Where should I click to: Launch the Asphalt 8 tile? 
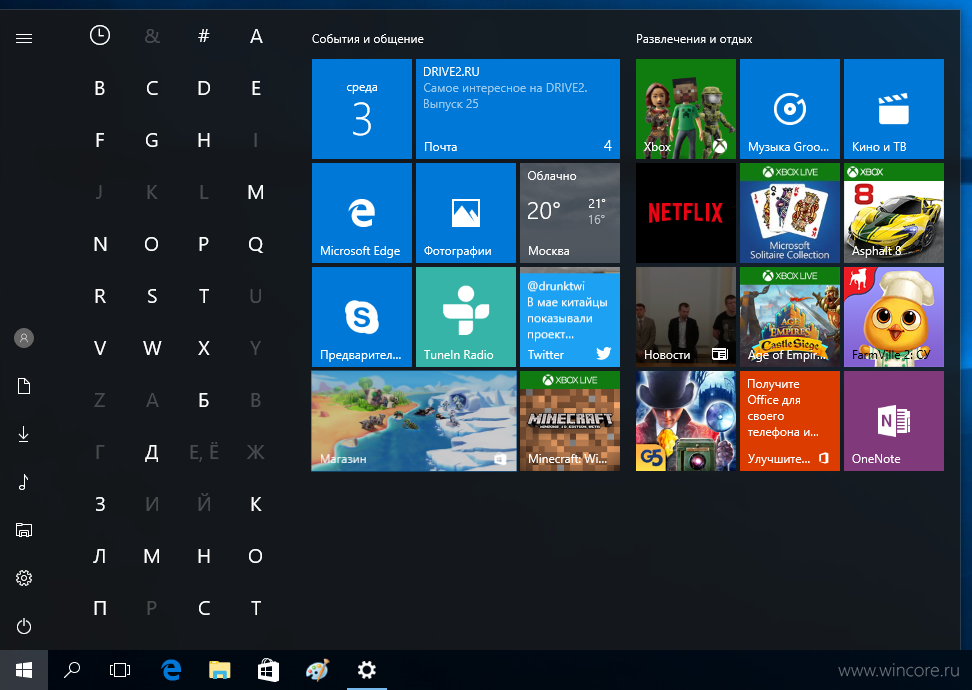894,213
